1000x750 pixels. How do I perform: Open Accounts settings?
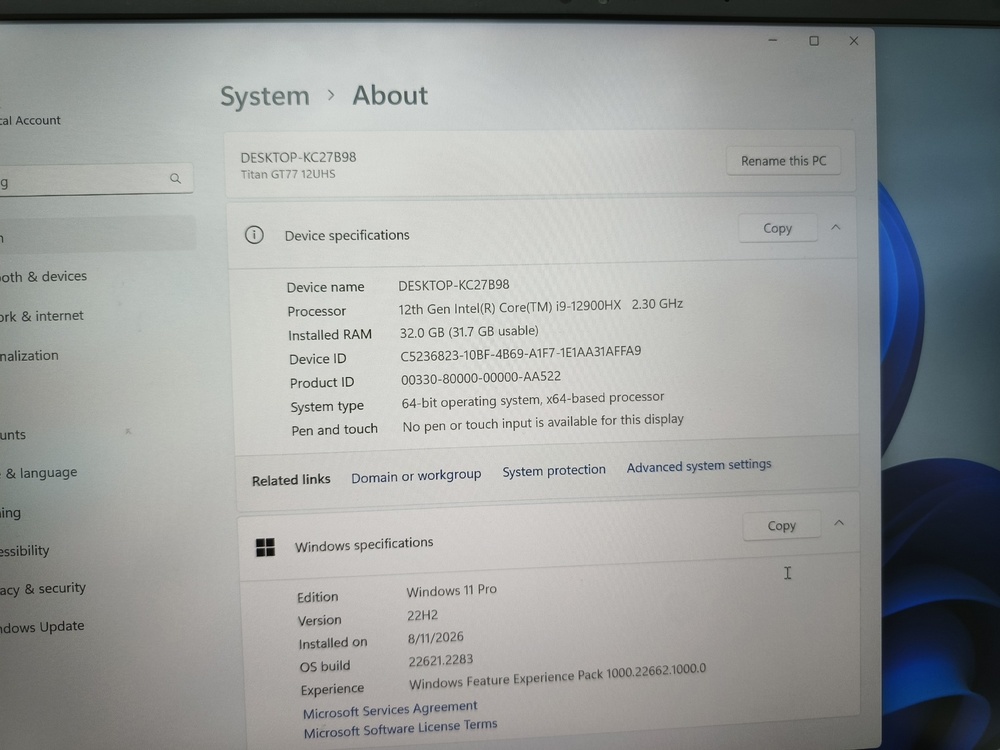[13, 435]
